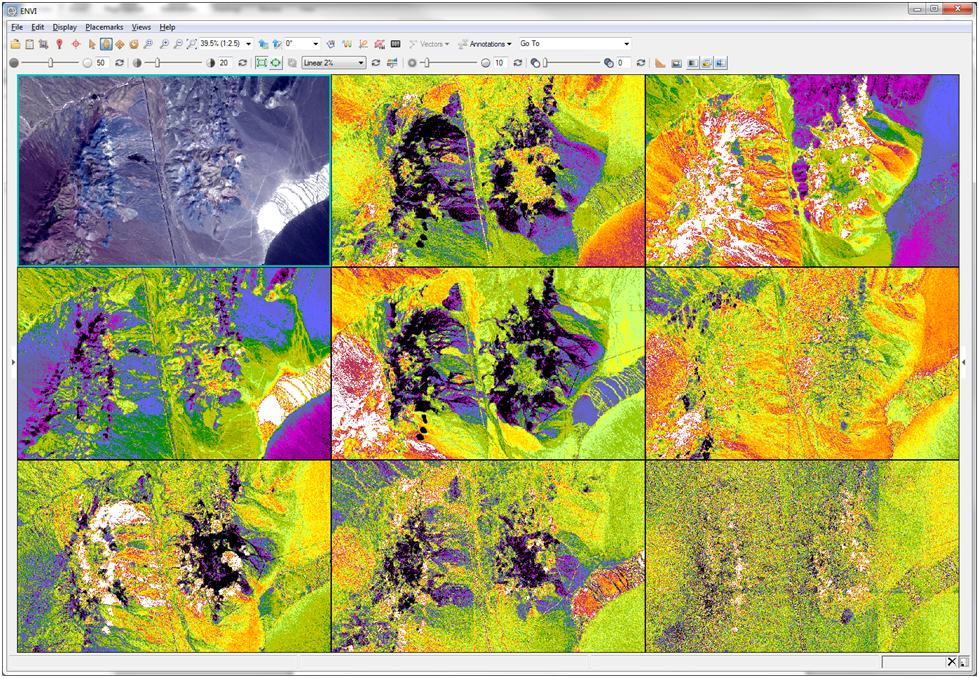979x678 pixels.
Task: Select the arrow Select tool
Action: coord(91,44)
